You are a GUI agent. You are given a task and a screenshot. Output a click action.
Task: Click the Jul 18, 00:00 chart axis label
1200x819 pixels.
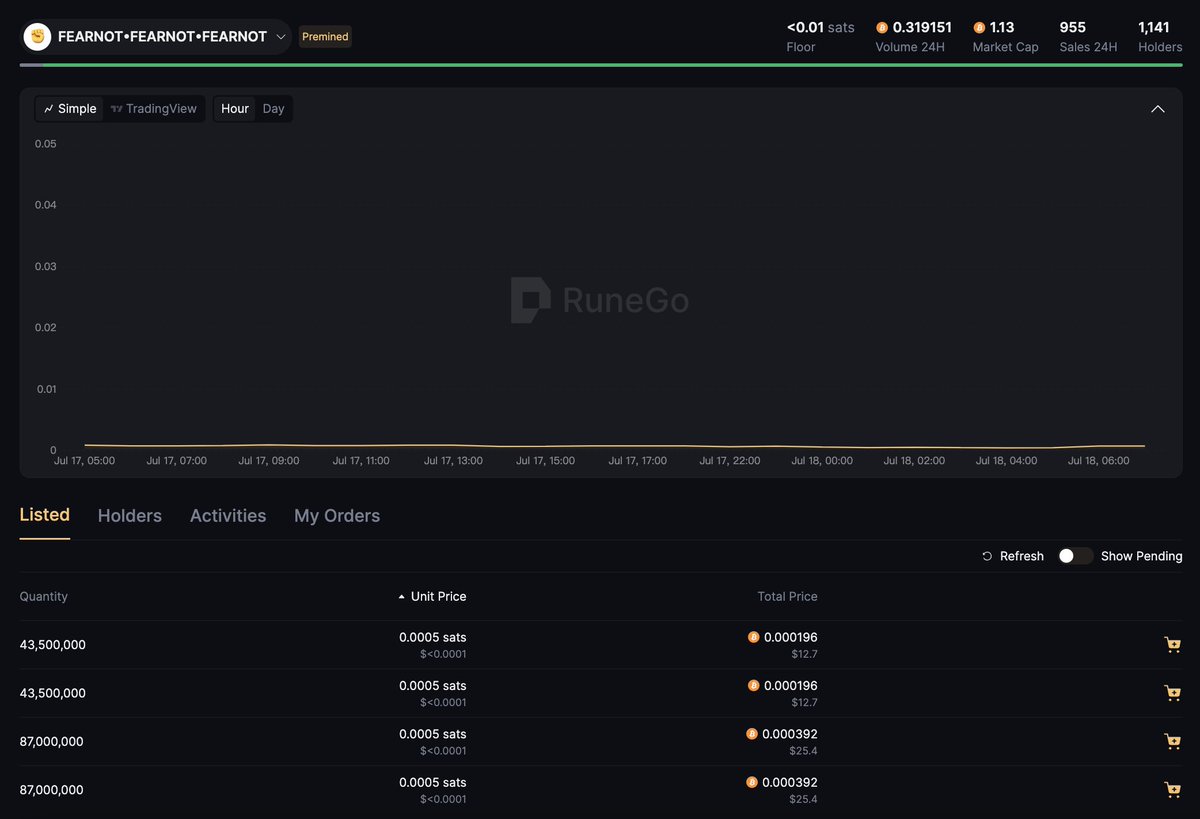(x=821, y=461)
